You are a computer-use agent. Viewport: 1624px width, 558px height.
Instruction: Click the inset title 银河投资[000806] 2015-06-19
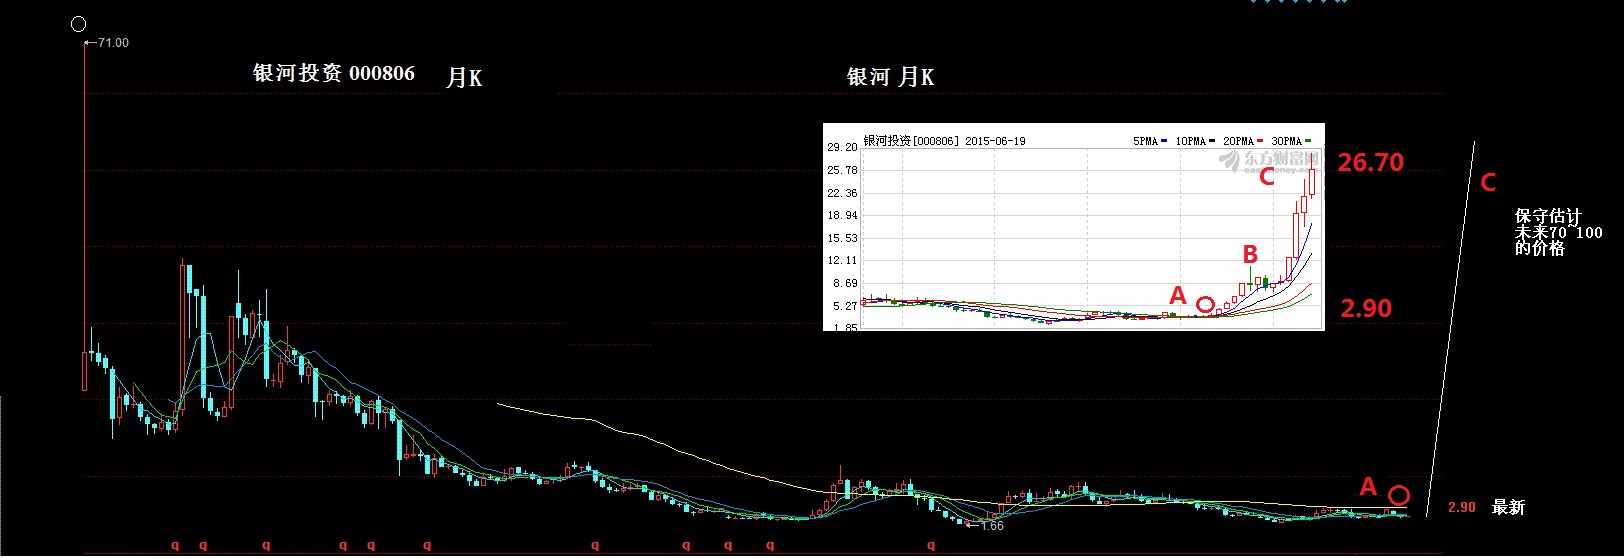point(944,141)
